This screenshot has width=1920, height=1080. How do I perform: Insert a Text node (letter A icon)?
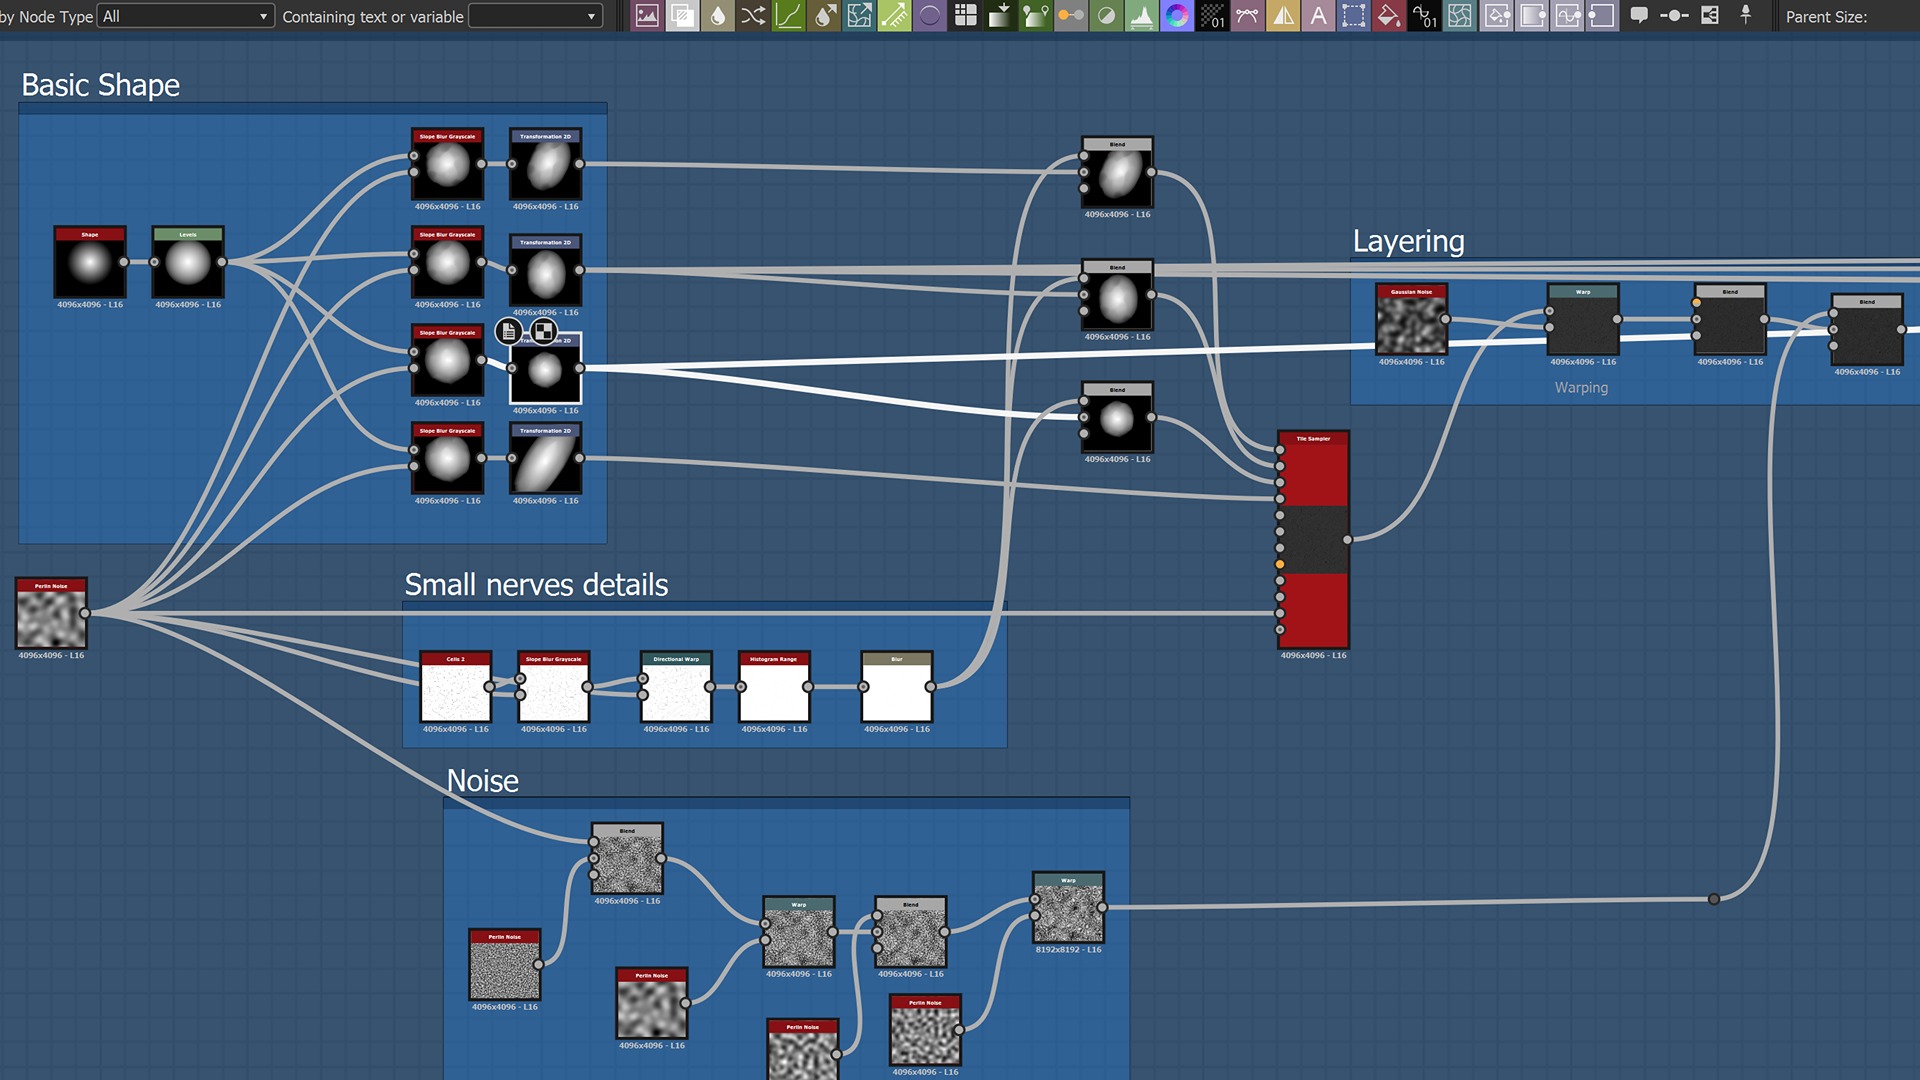click(x=1318, y=16)
